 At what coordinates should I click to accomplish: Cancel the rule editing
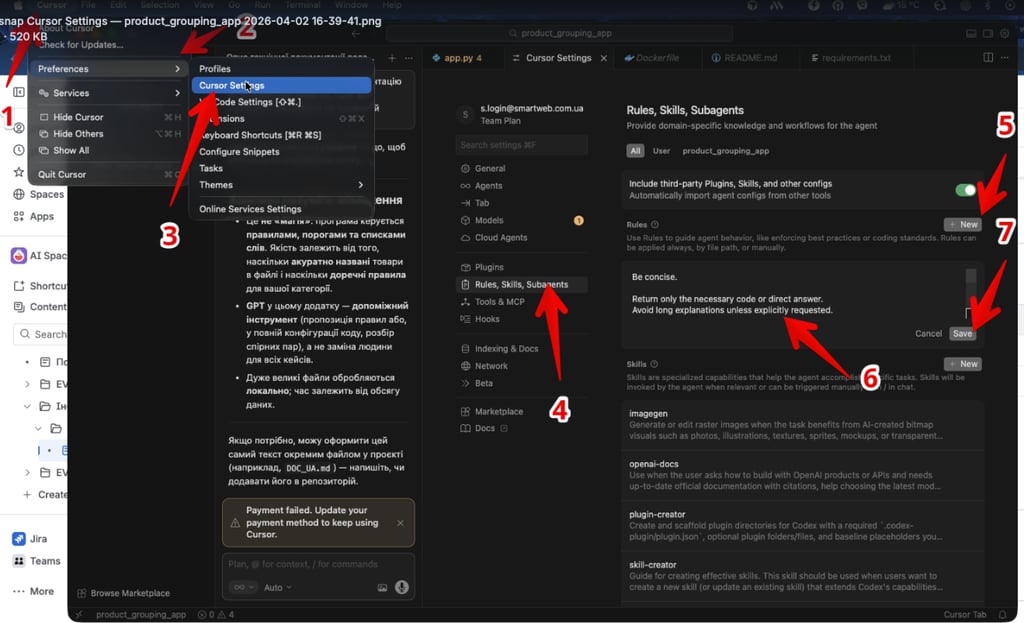tap(928, 334)
